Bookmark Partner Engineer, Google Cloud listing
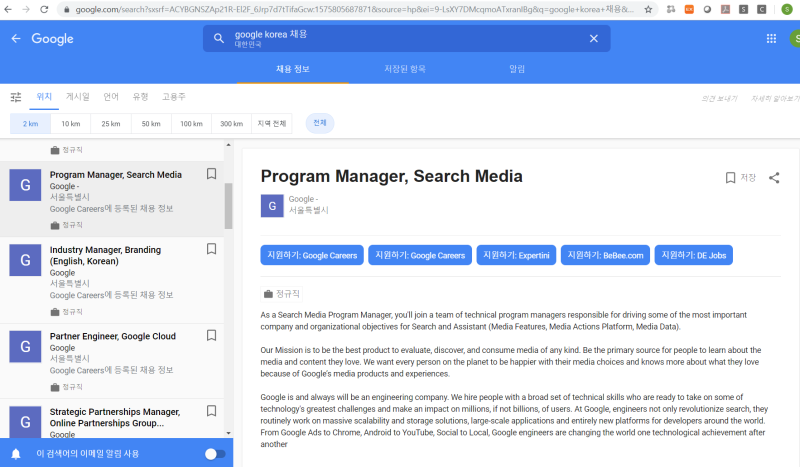 coord(211,335)
